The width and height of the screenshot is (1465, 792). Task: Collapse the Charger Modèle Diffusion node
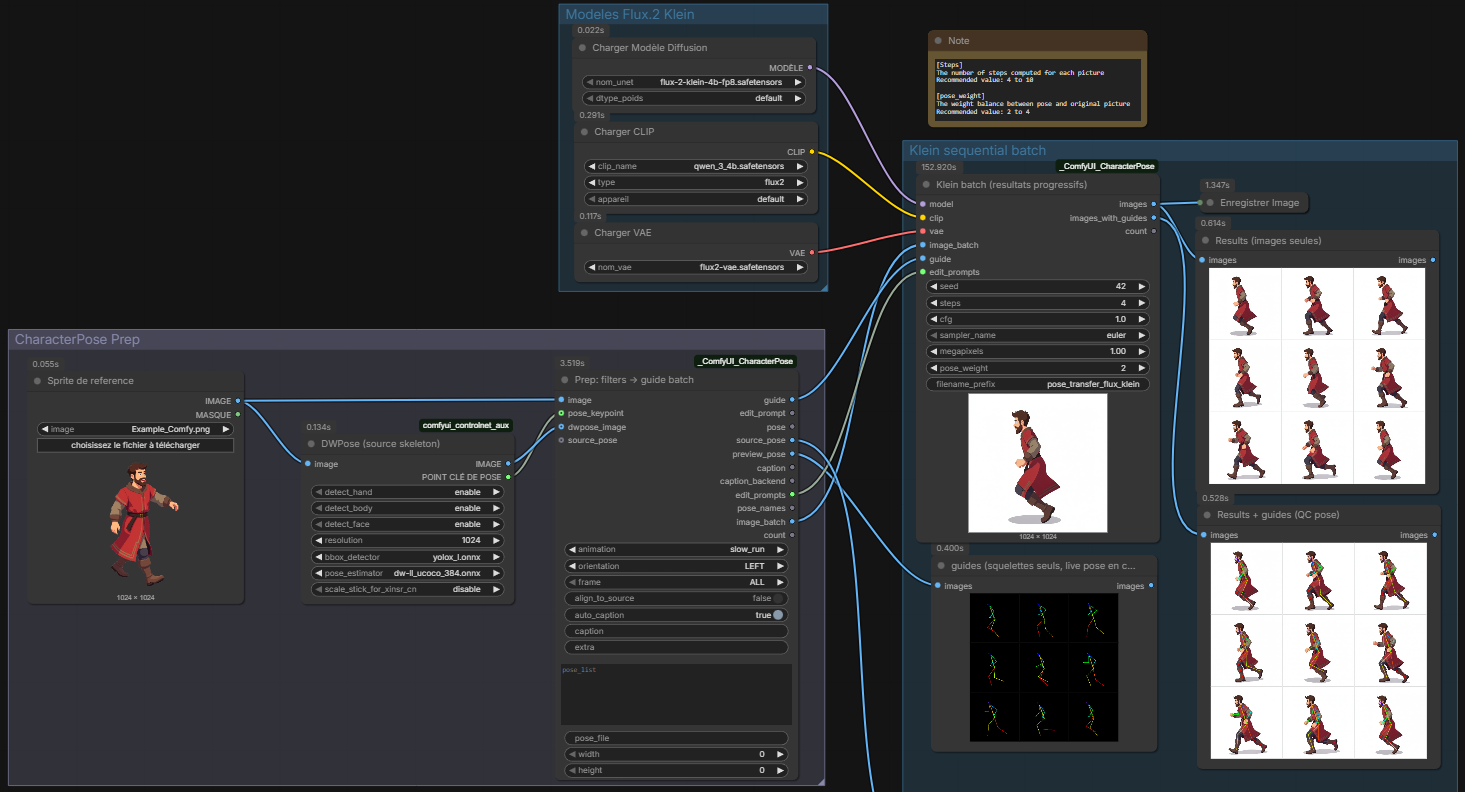click(x=582, y=48)
